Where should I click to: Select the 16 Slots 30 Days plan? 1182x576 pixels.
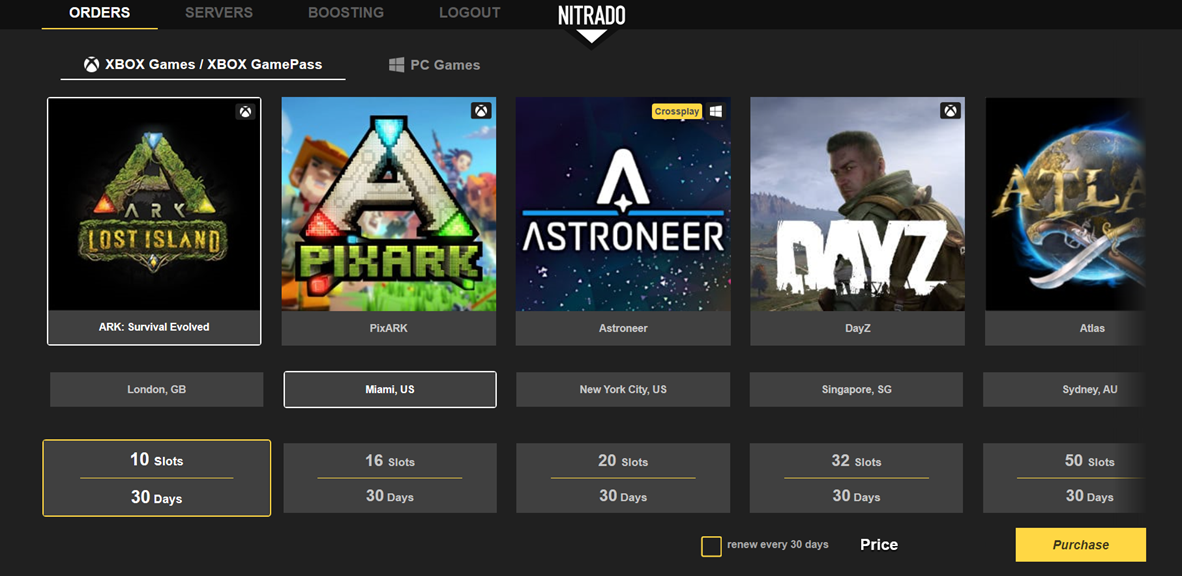389,478
